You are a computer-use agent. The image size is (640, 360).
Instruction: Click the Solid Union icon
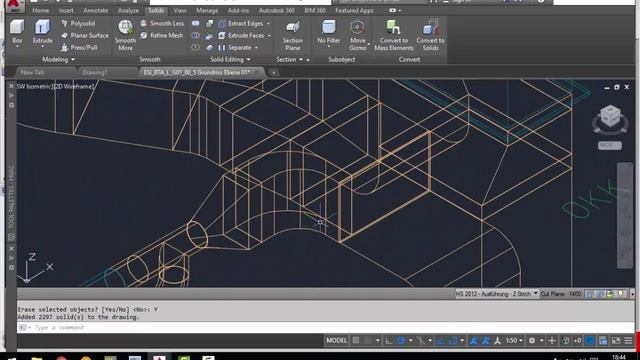(x=196, y=24)
